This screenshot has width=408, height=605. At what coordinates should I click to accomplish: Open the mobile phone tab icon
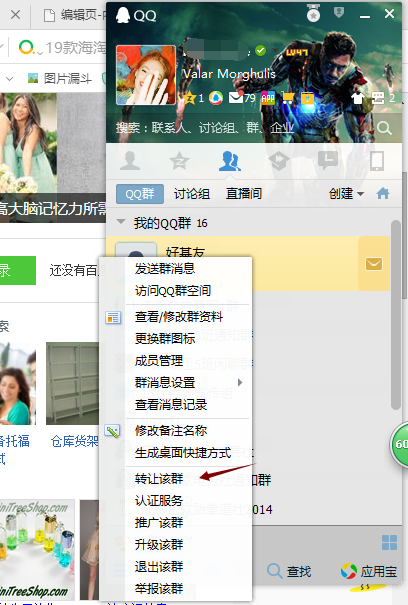click(377, 161)
